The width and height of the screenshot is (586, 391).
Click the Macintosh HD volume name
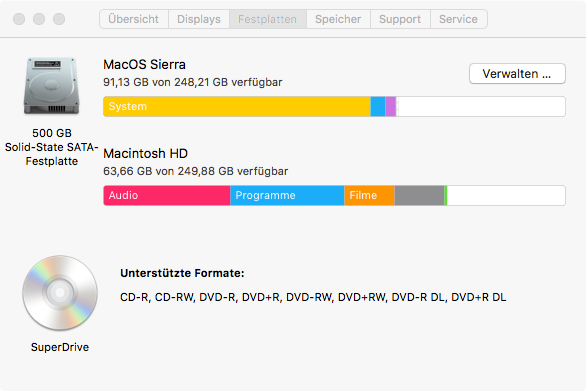click(145, 153)
